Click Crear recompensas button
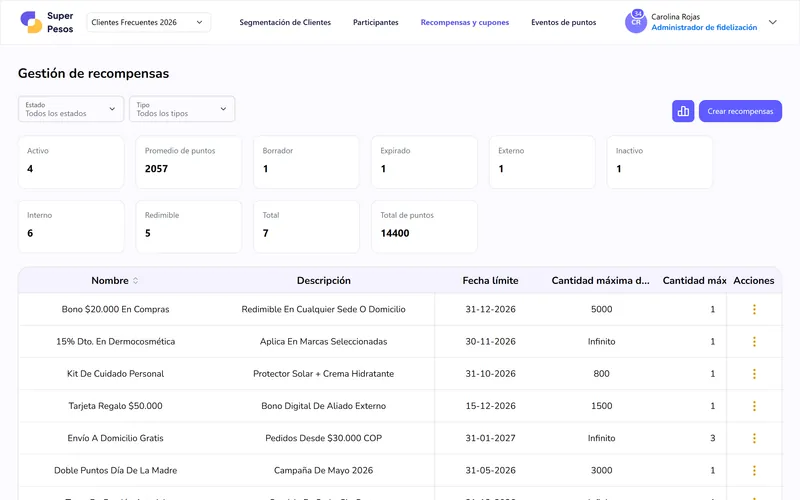This screenshot has height=500, width=800. [x=740, y=111]
